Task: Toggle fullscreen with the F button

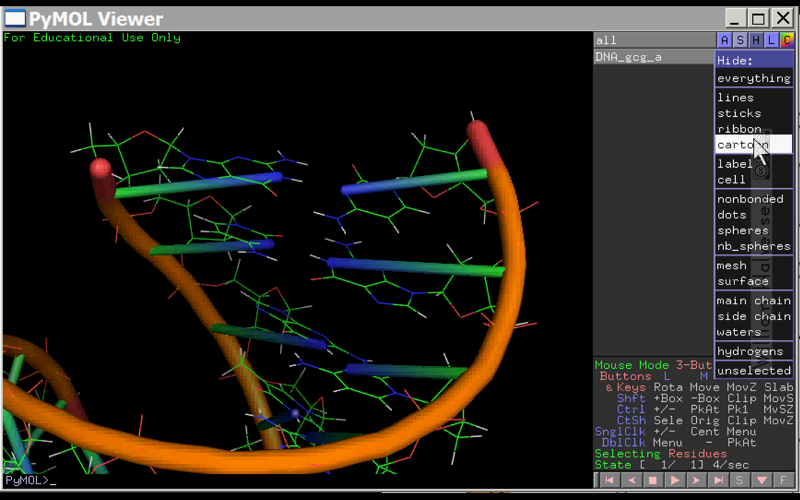Action: point(783,480)
